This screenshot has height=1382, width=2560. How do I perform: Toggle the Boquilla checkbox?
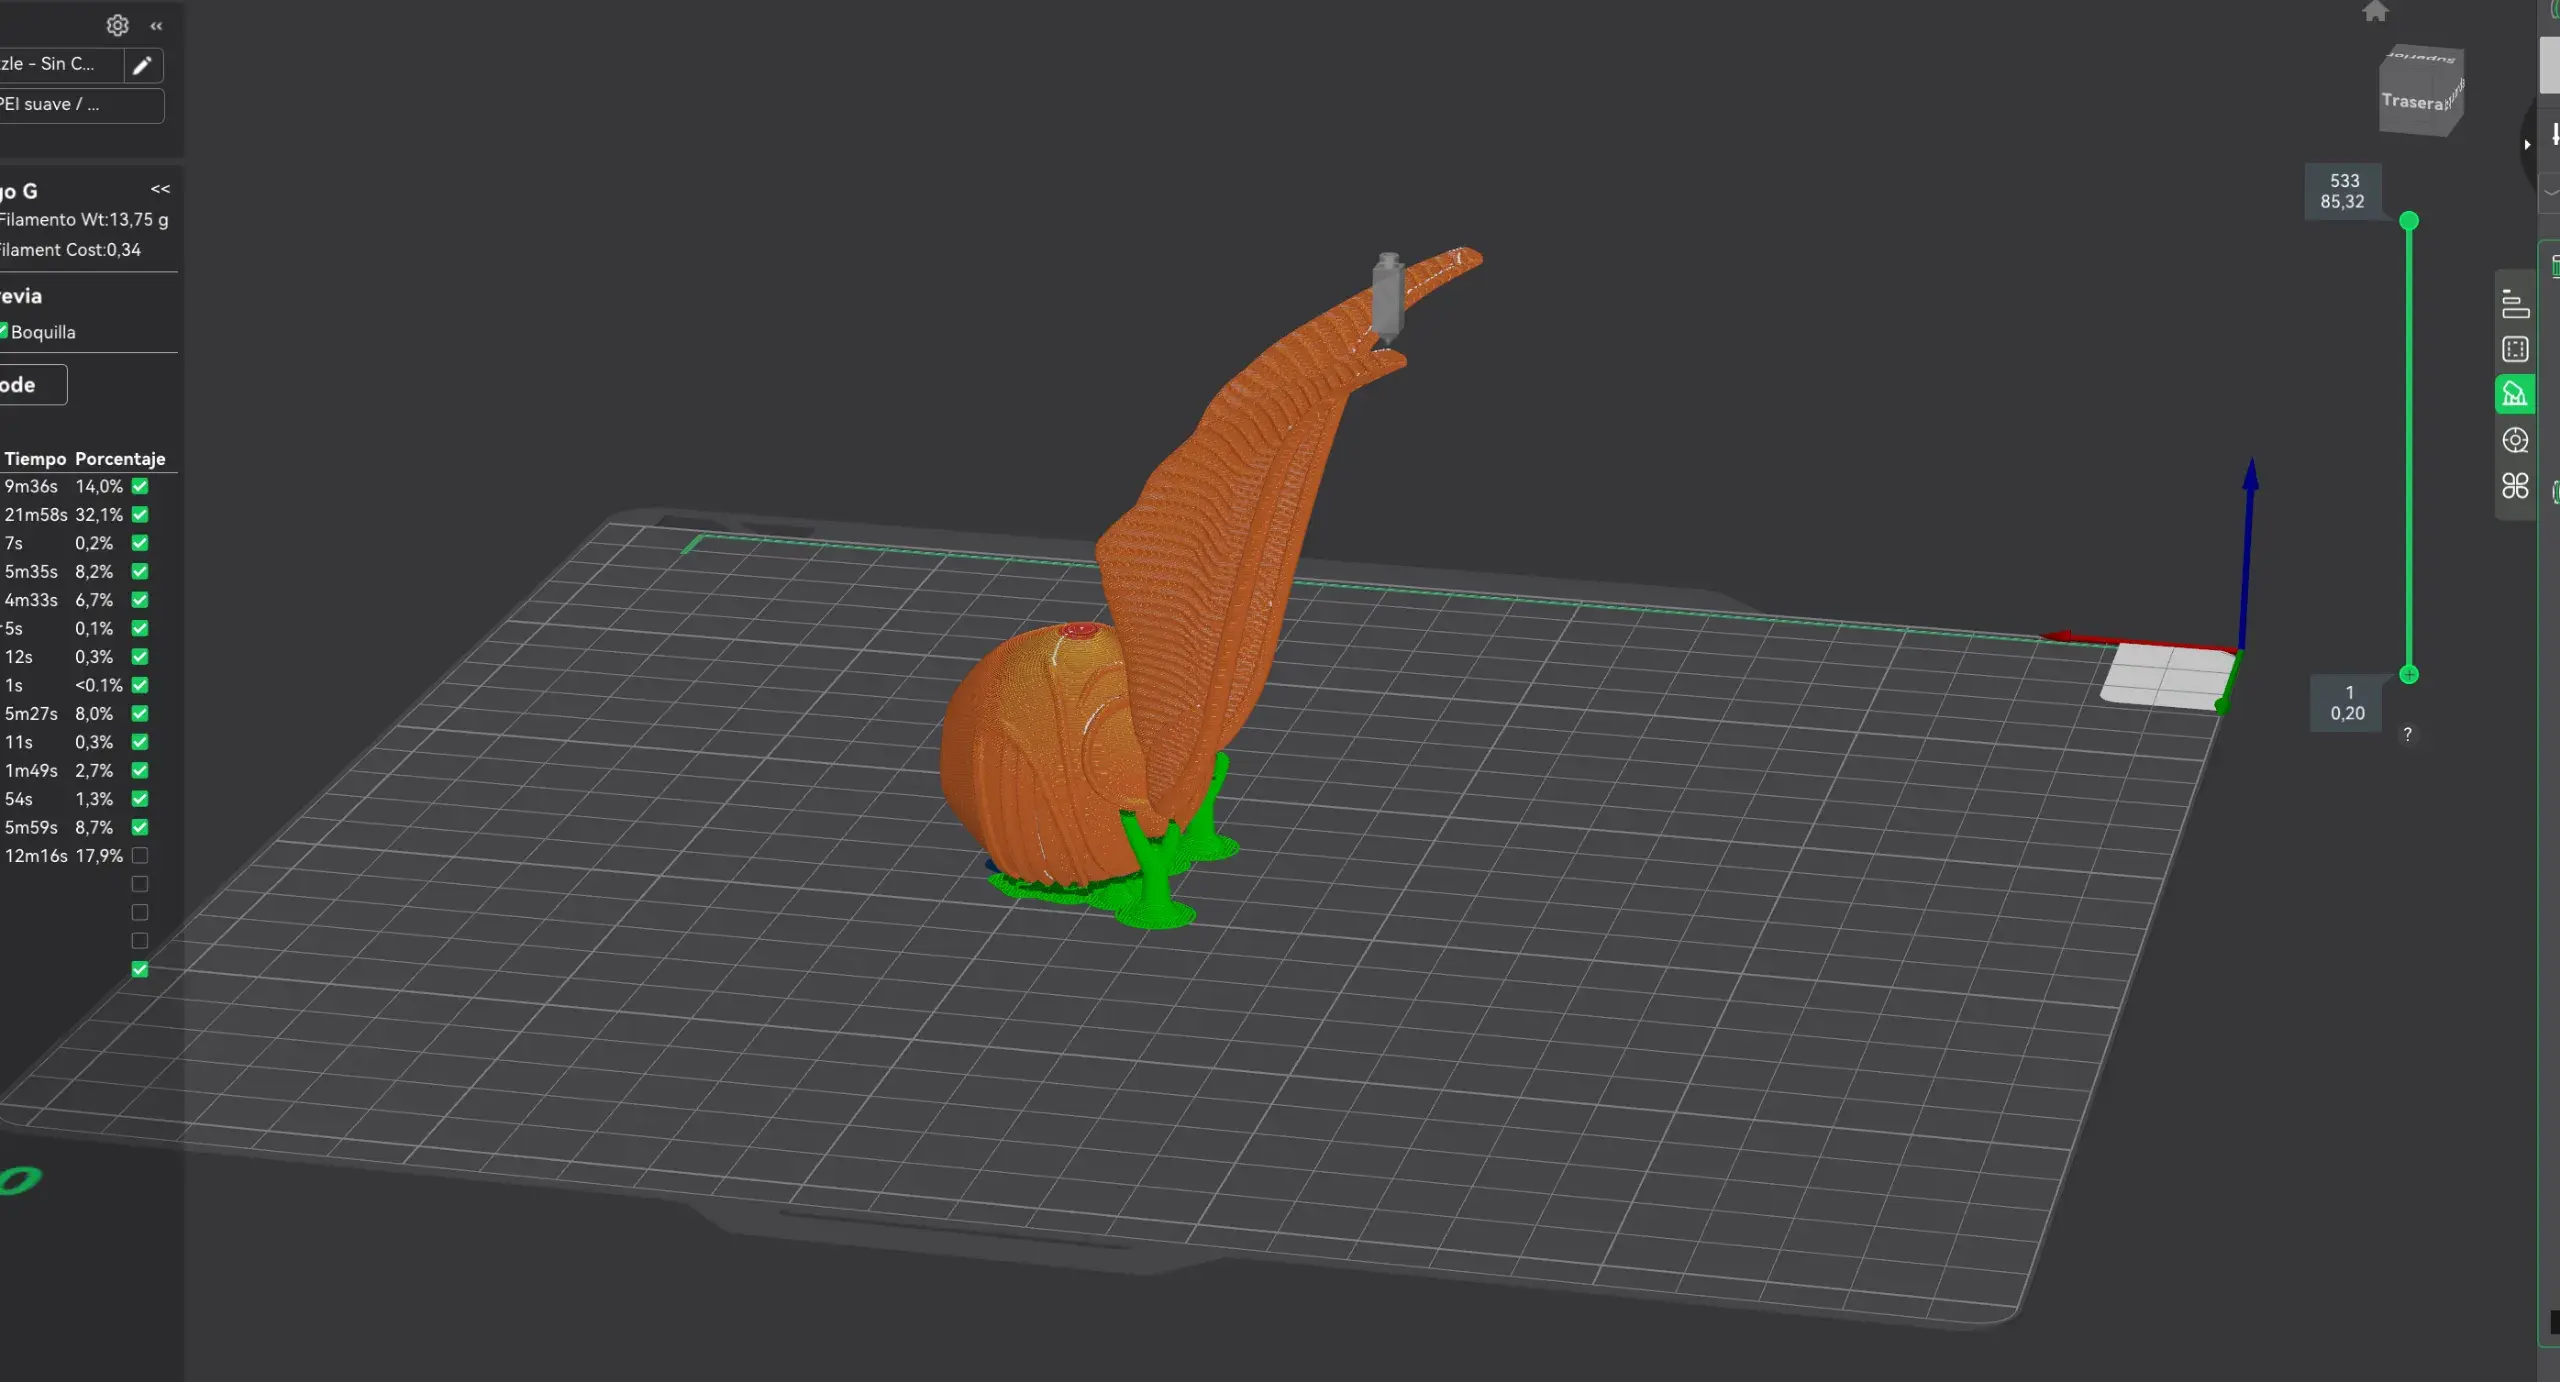(3, 331)
